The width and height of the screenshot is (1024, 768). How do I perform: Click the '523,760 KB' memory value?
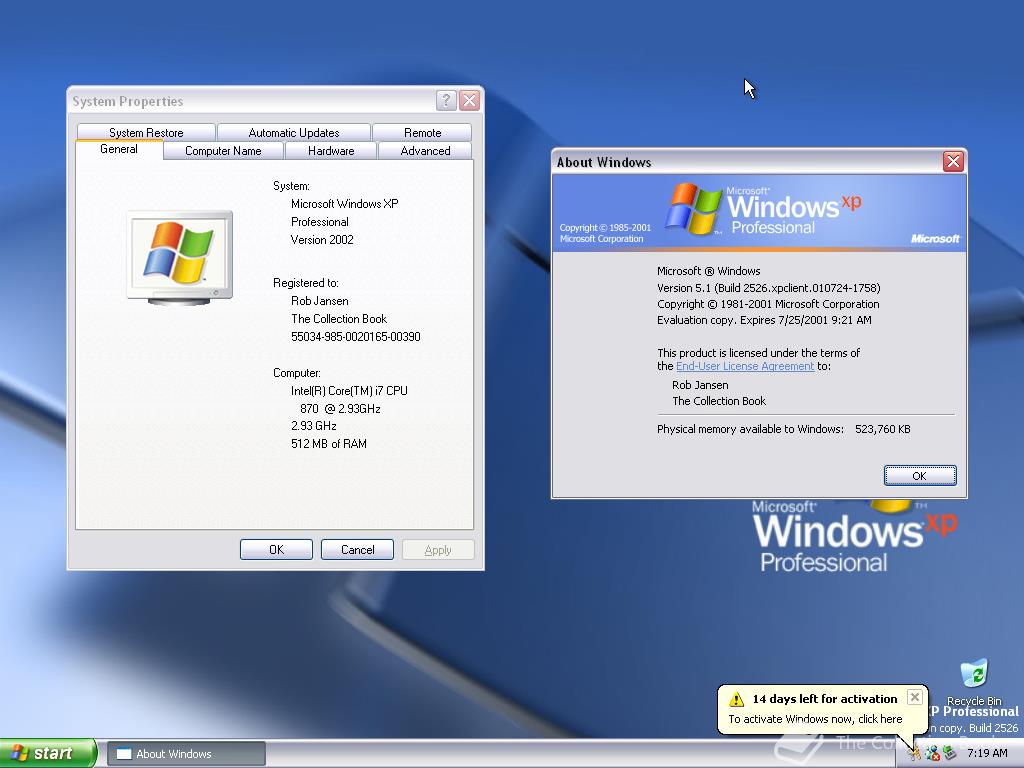pos(883,429)
